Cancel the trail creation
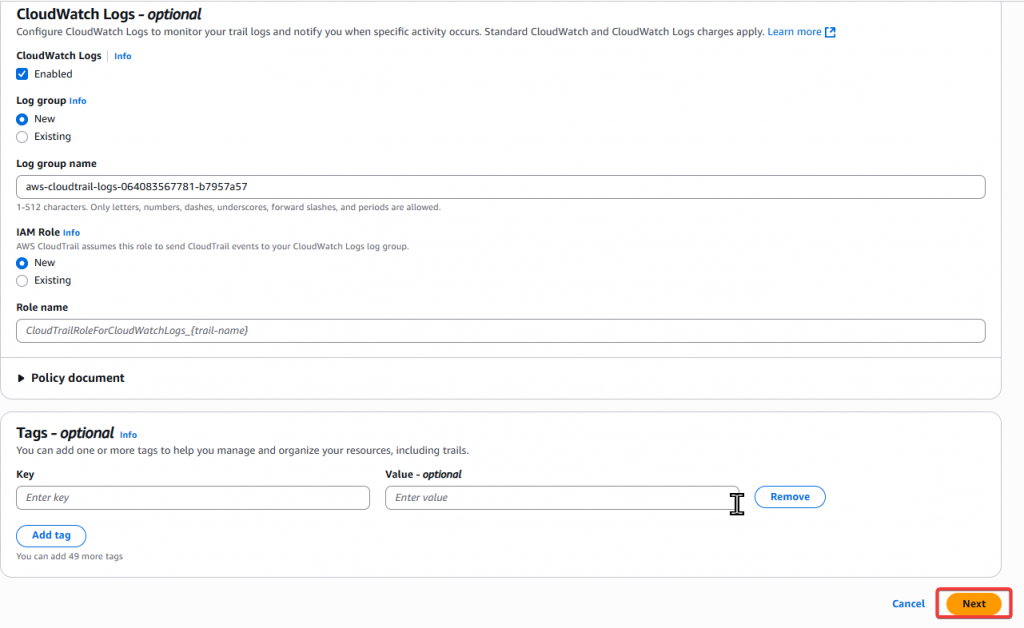1024x628 pixels. [908, 604]
